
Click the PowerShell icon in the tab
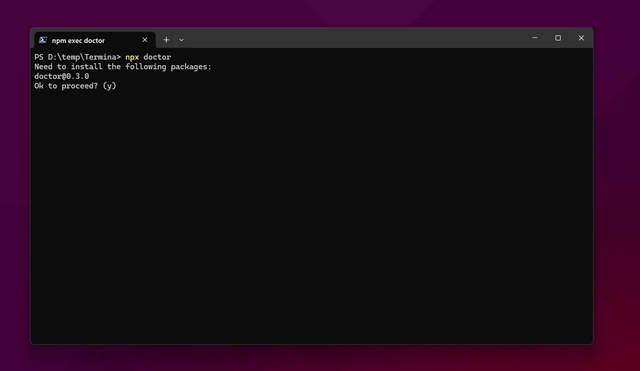[43, 40]
